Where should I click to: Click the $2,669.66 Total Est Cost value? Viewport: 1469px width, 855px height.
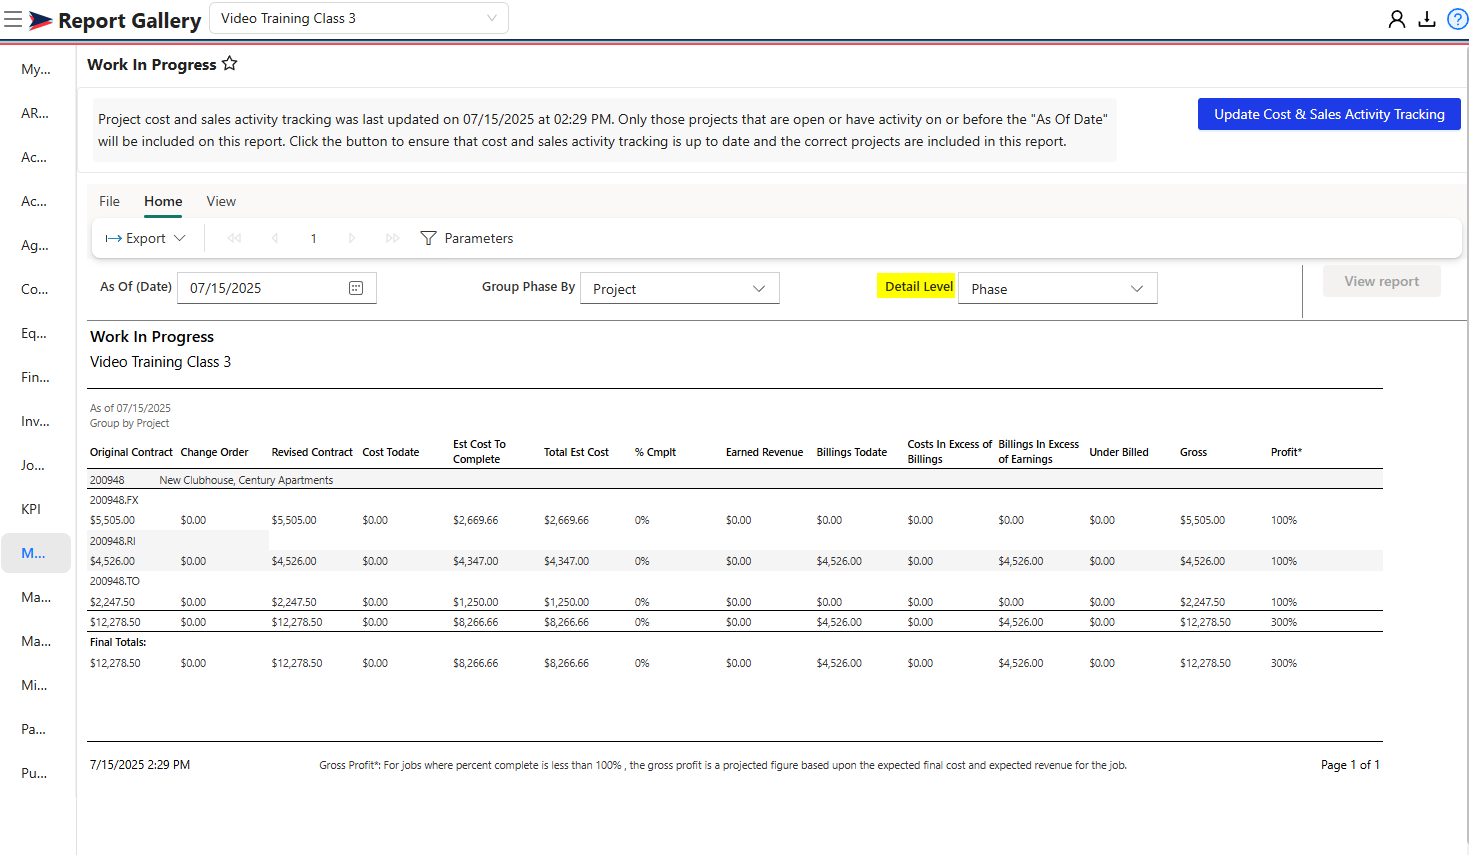tap(566, 520)
